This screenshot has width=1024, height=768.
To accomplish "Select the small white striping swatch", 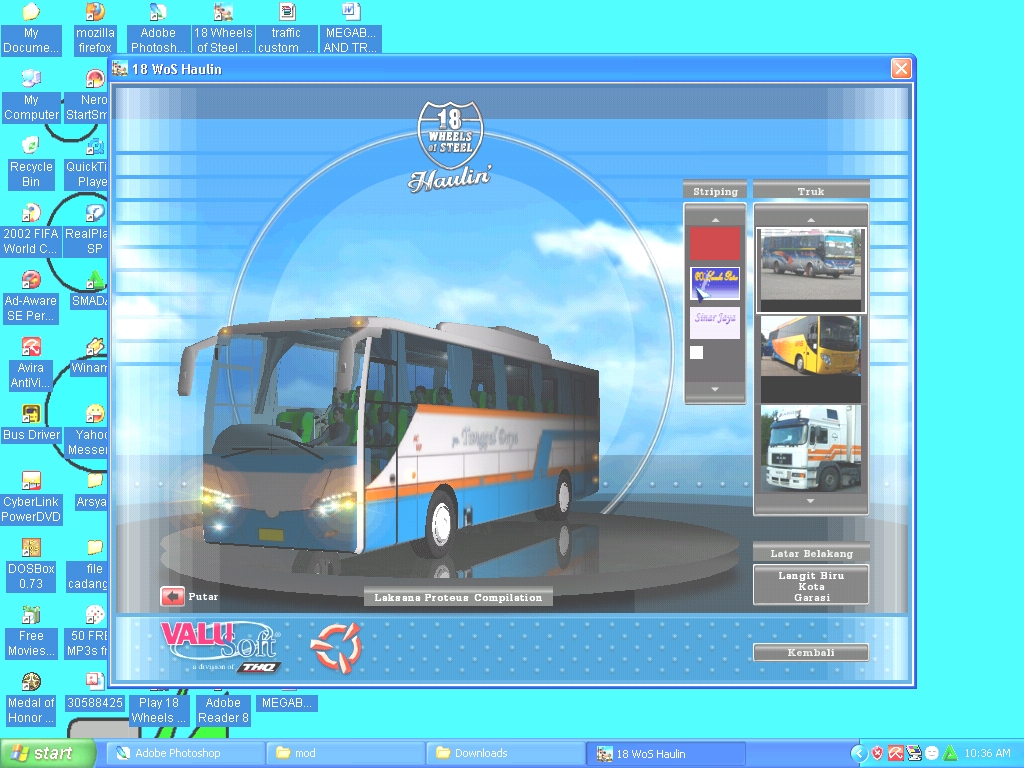I will coord(697,353).
